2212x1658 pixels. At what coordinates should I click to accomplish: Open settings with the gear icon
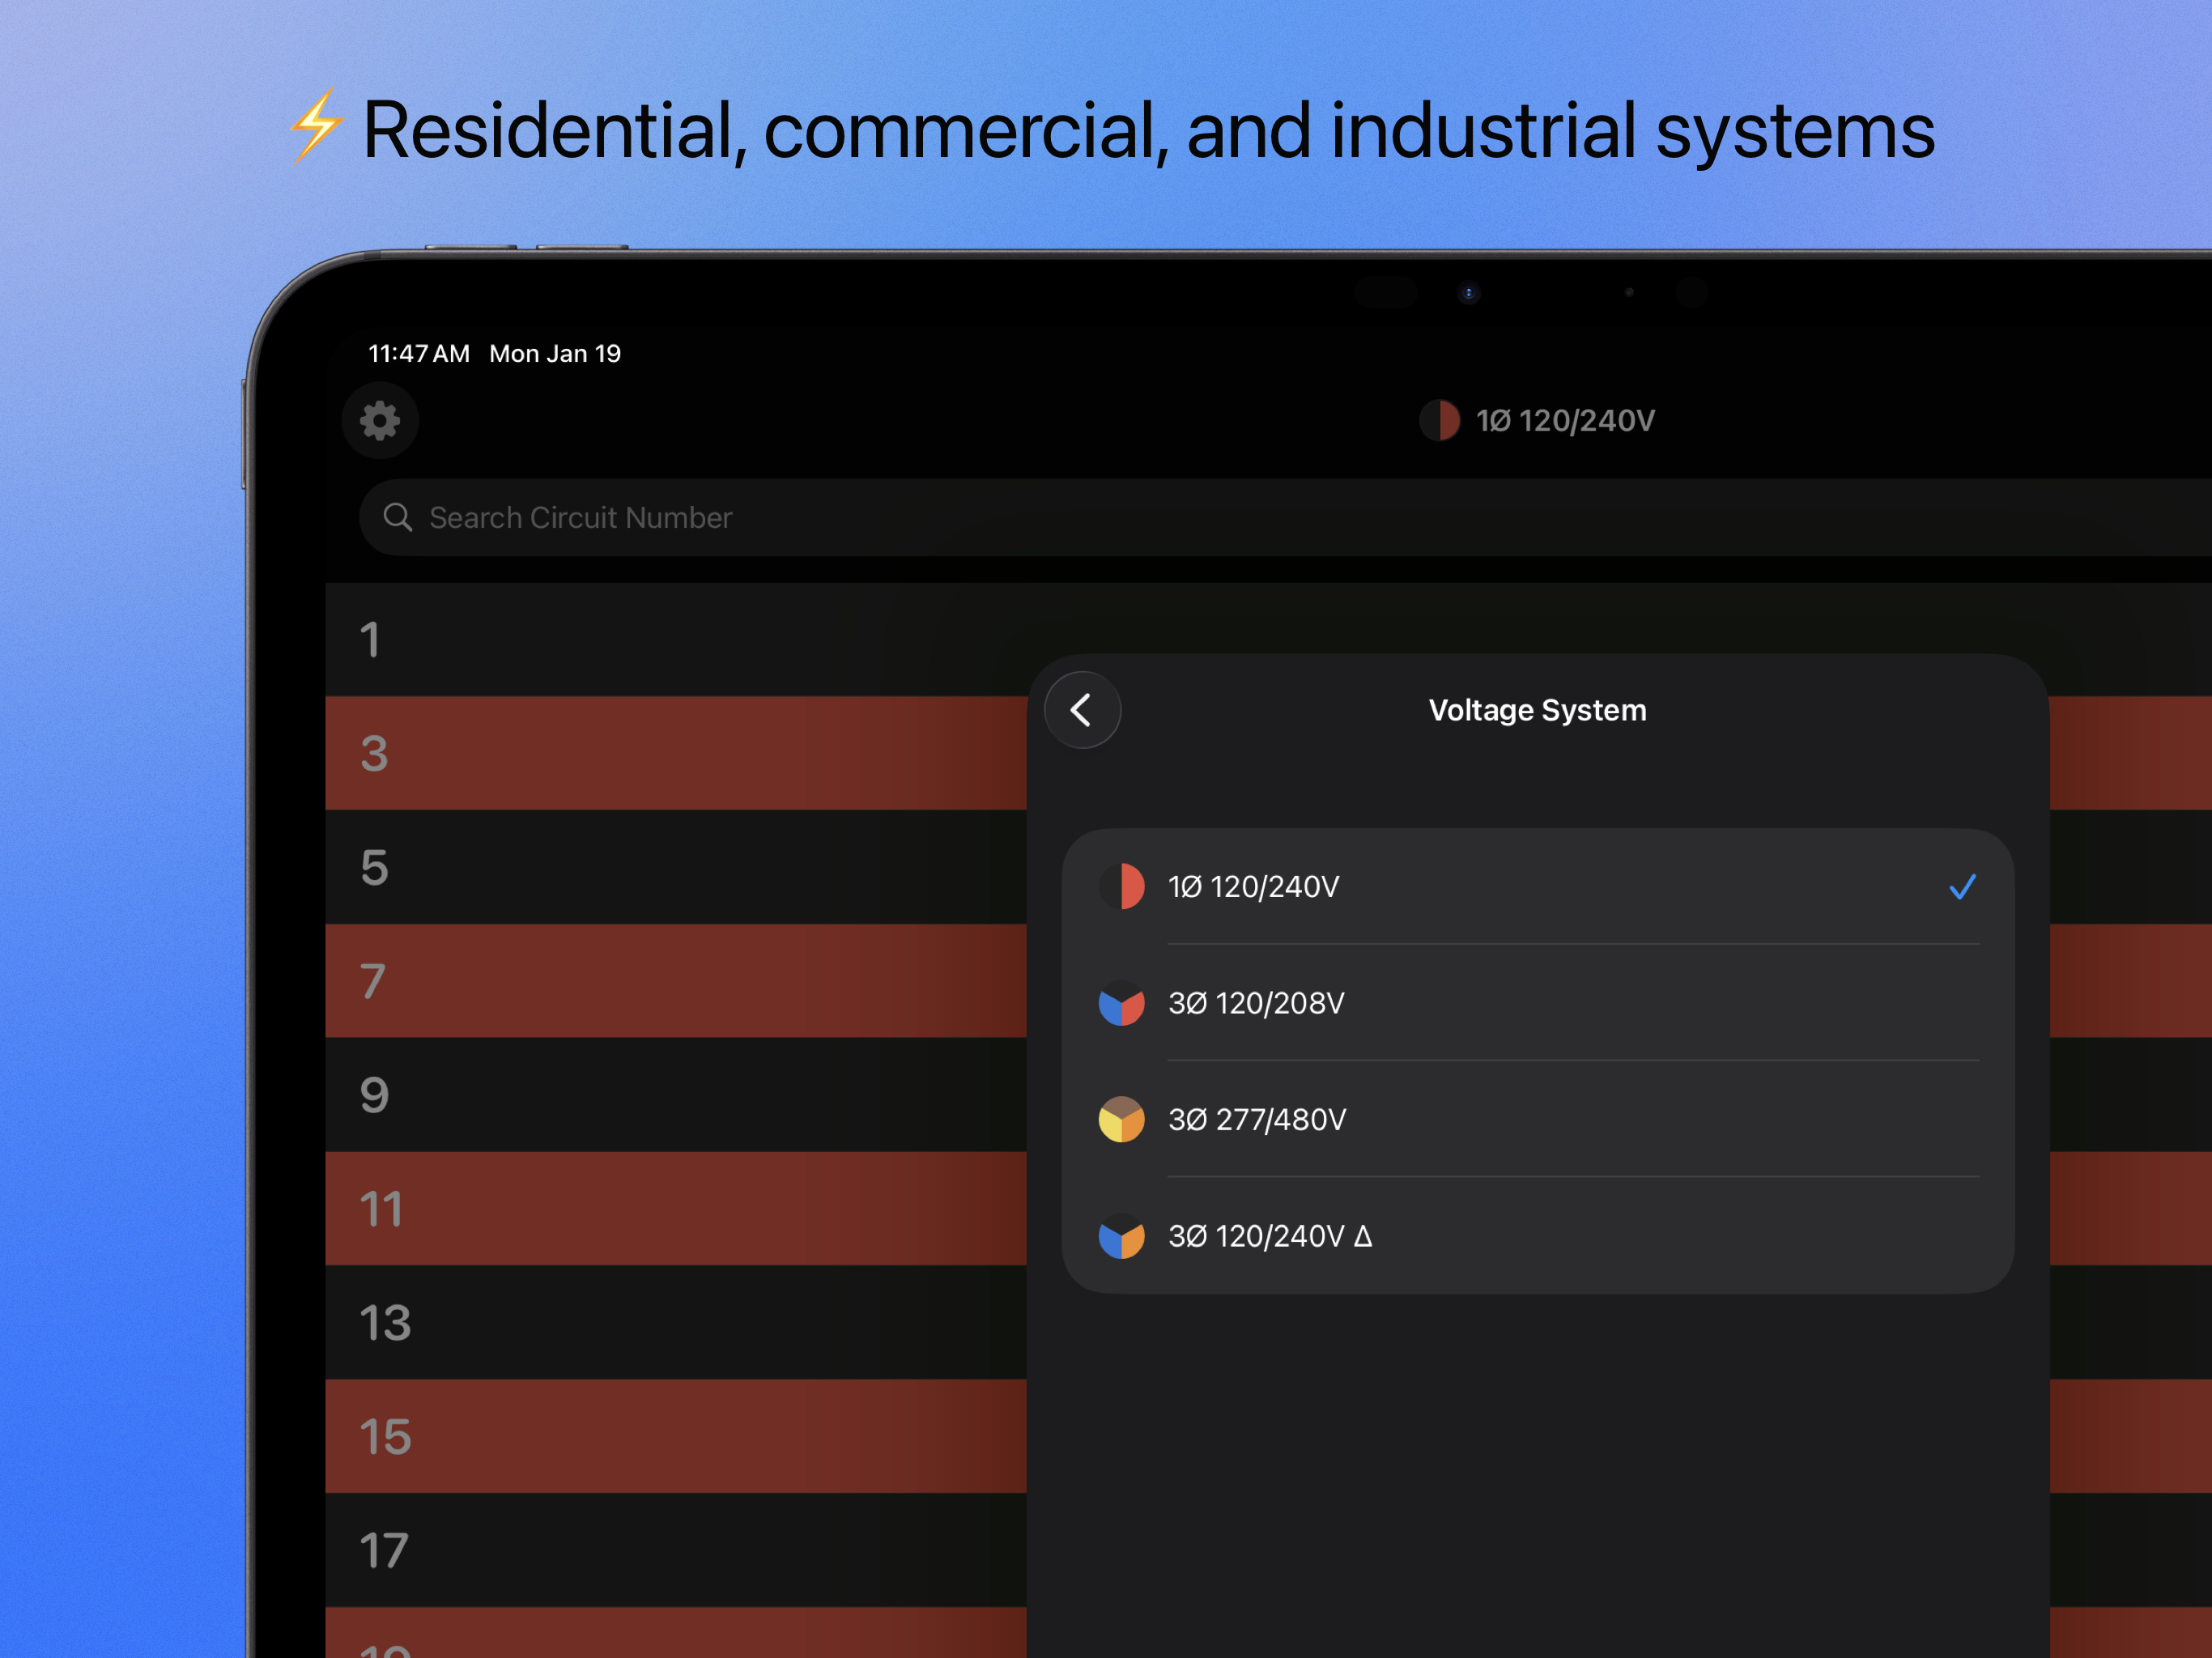[380, 420]
